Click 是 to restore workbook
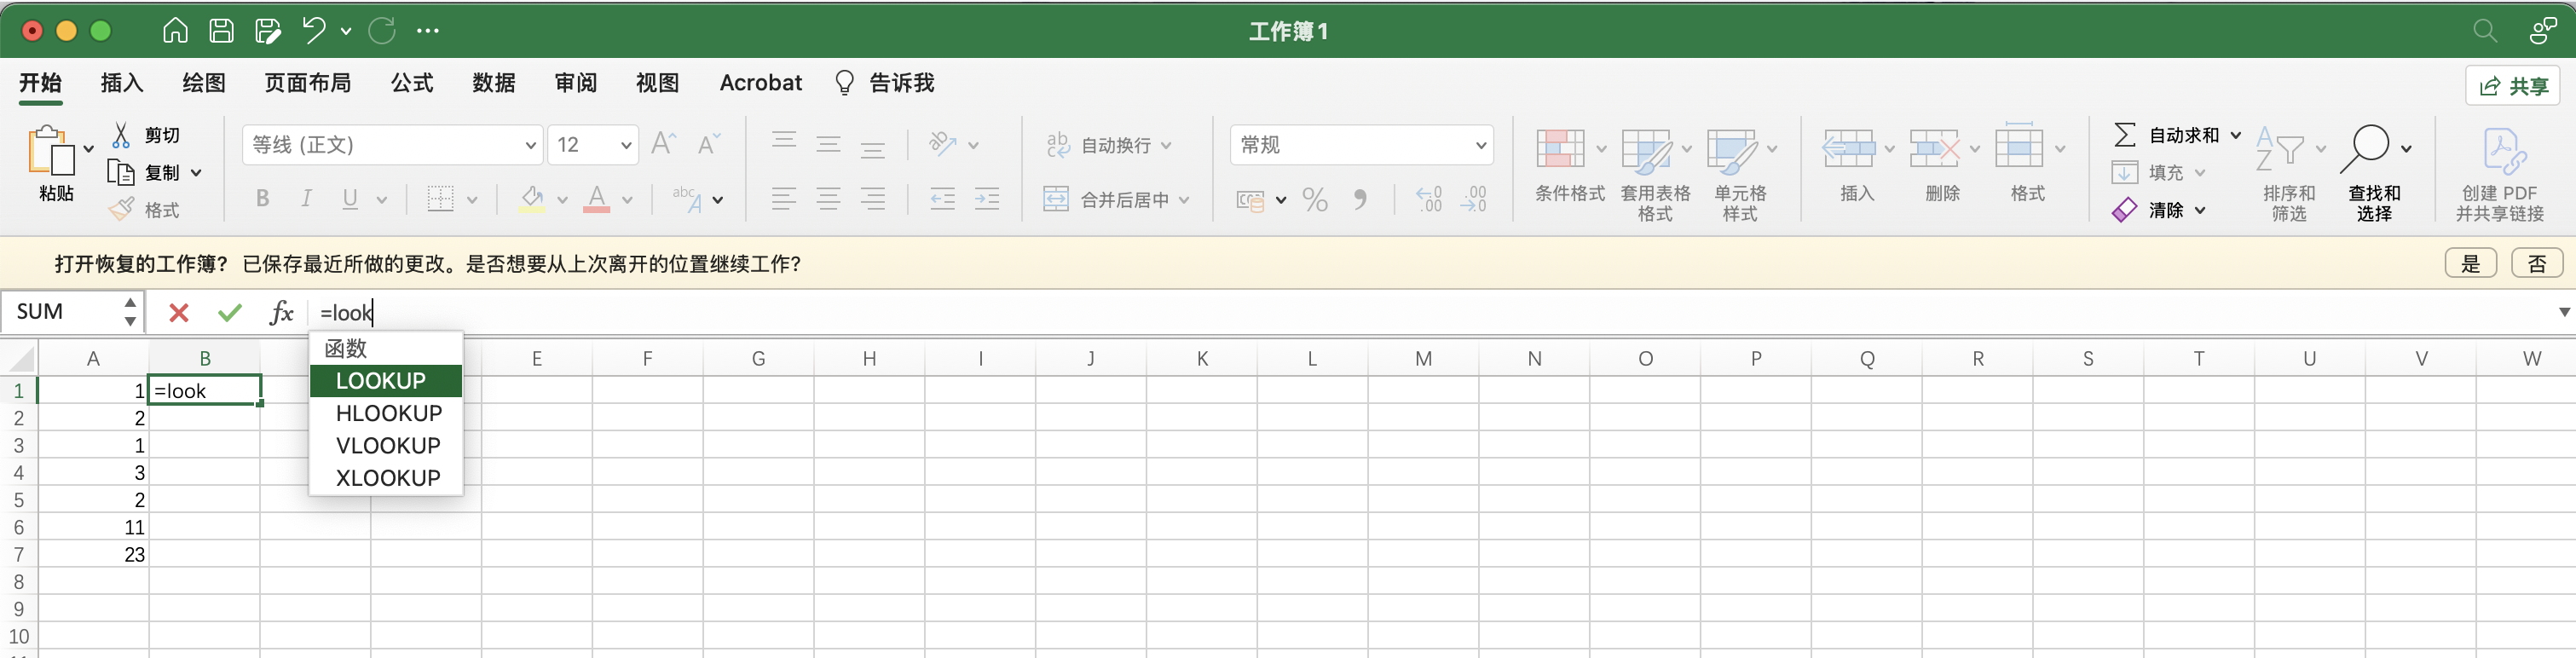This screenshot has height=658, width=2576. point(2470,264)
